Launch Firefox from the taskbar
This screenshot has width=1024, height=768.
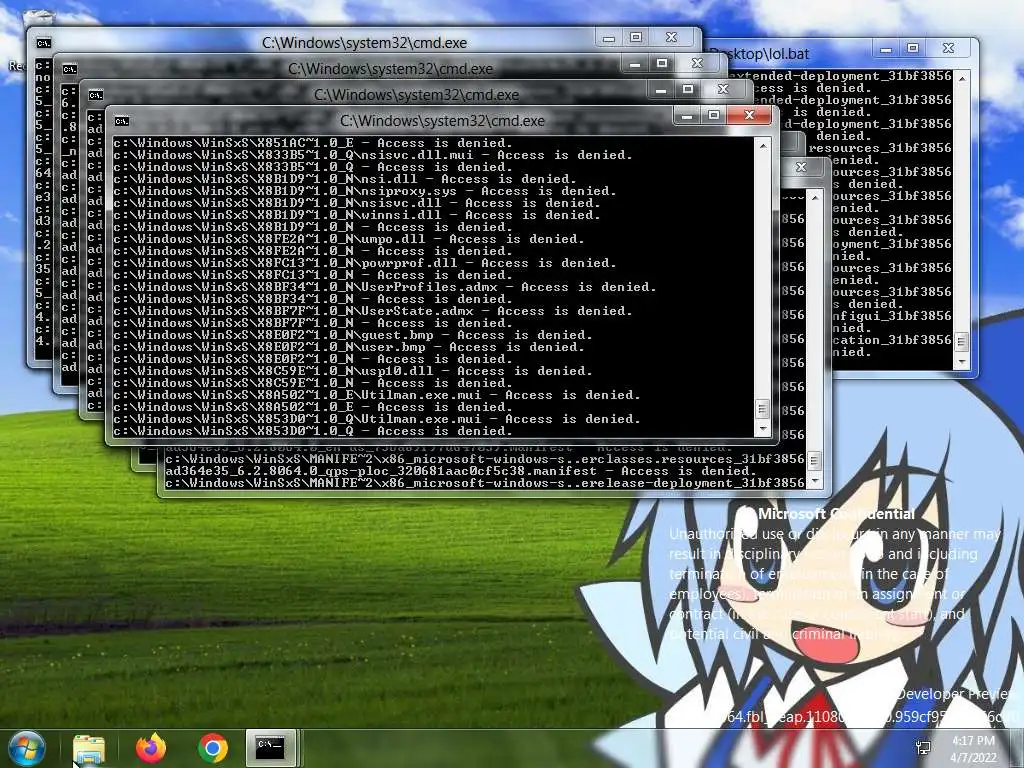[151, 748]
